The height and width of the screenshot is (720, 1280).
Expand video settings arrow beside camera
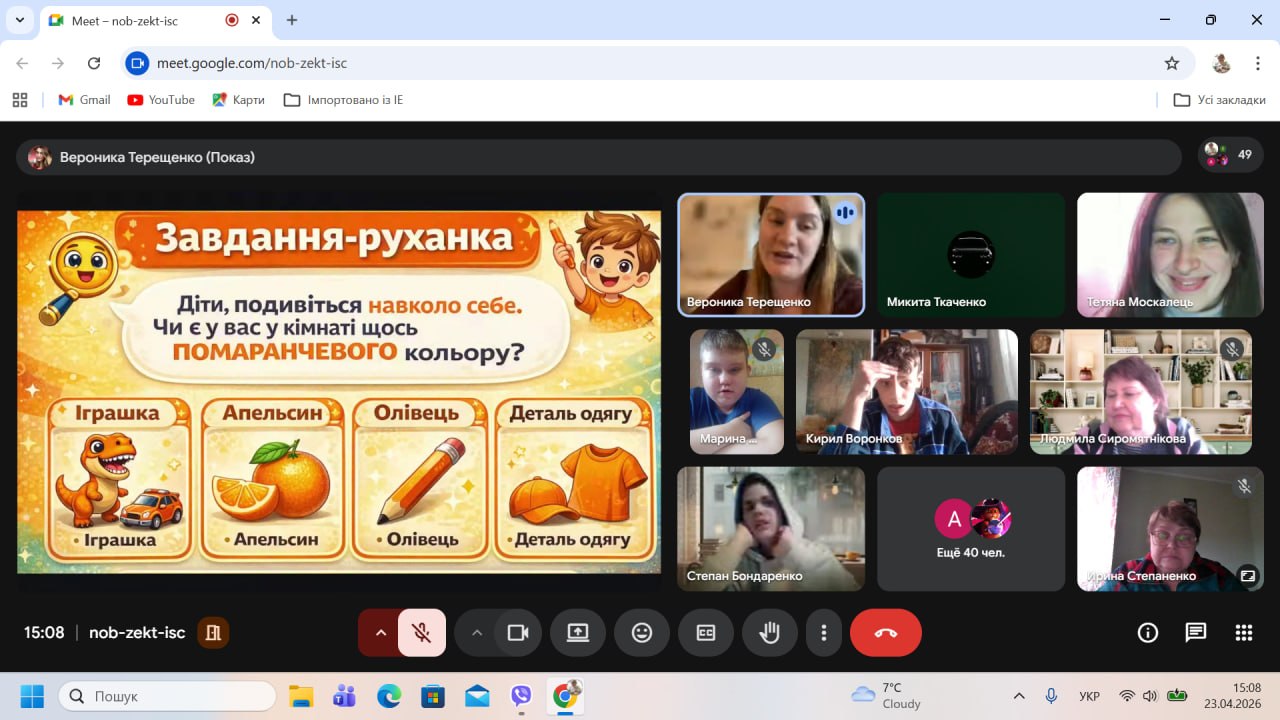(x=476, y=632)
